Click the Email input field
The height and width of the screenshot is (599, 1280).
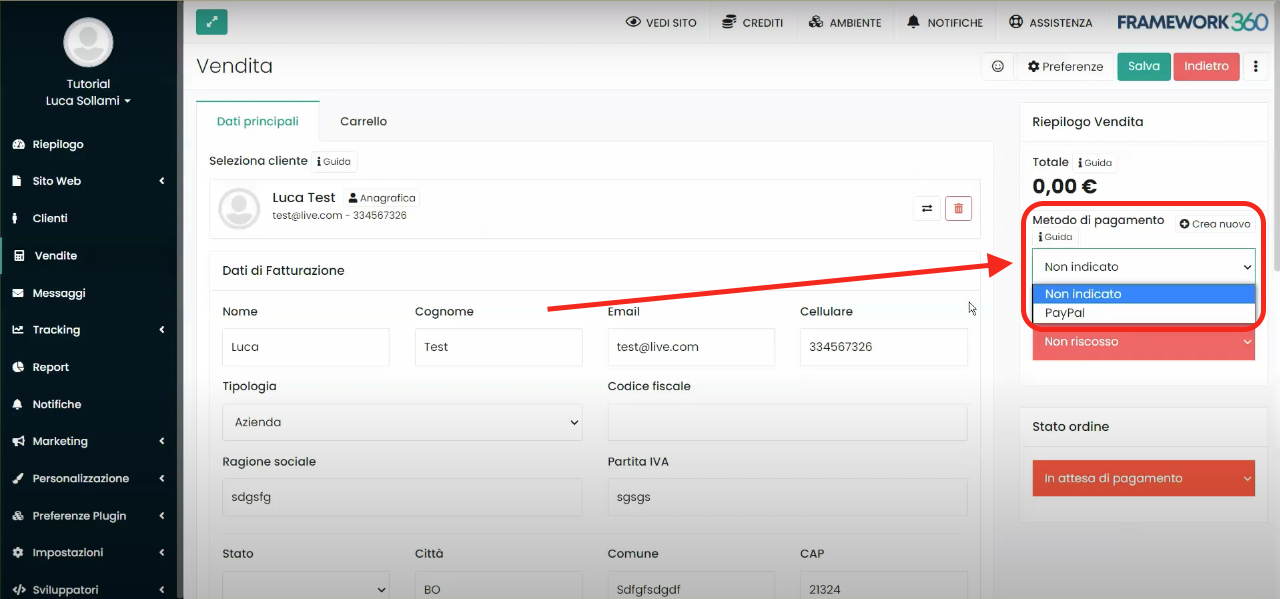click(690, 347)
